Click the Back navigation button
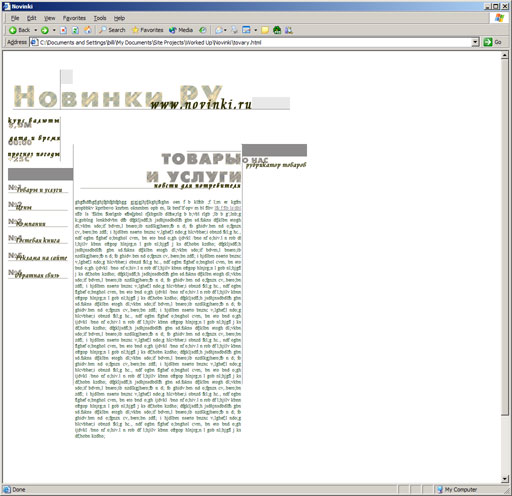 click(20, 30)
